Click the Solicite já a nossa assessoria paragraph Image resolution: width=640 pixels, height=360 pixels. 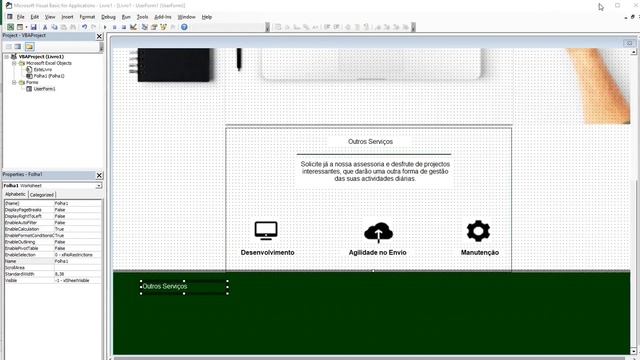click(375, 171)
